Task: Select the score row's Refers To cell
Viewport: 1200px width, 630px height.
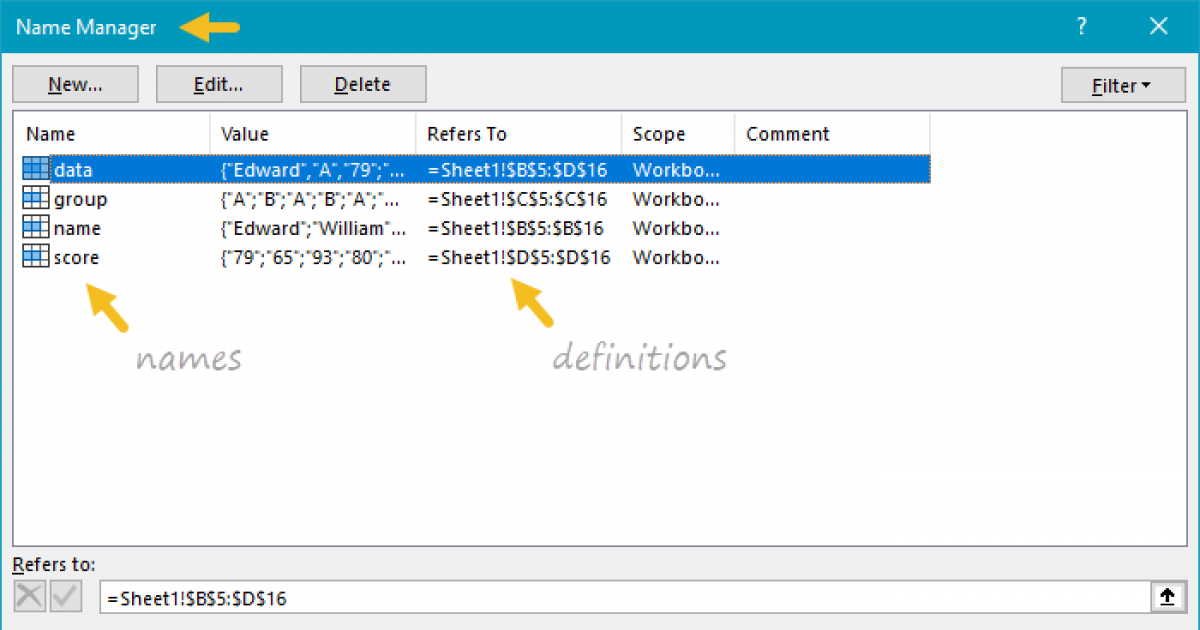Action: tap(518, 257)
